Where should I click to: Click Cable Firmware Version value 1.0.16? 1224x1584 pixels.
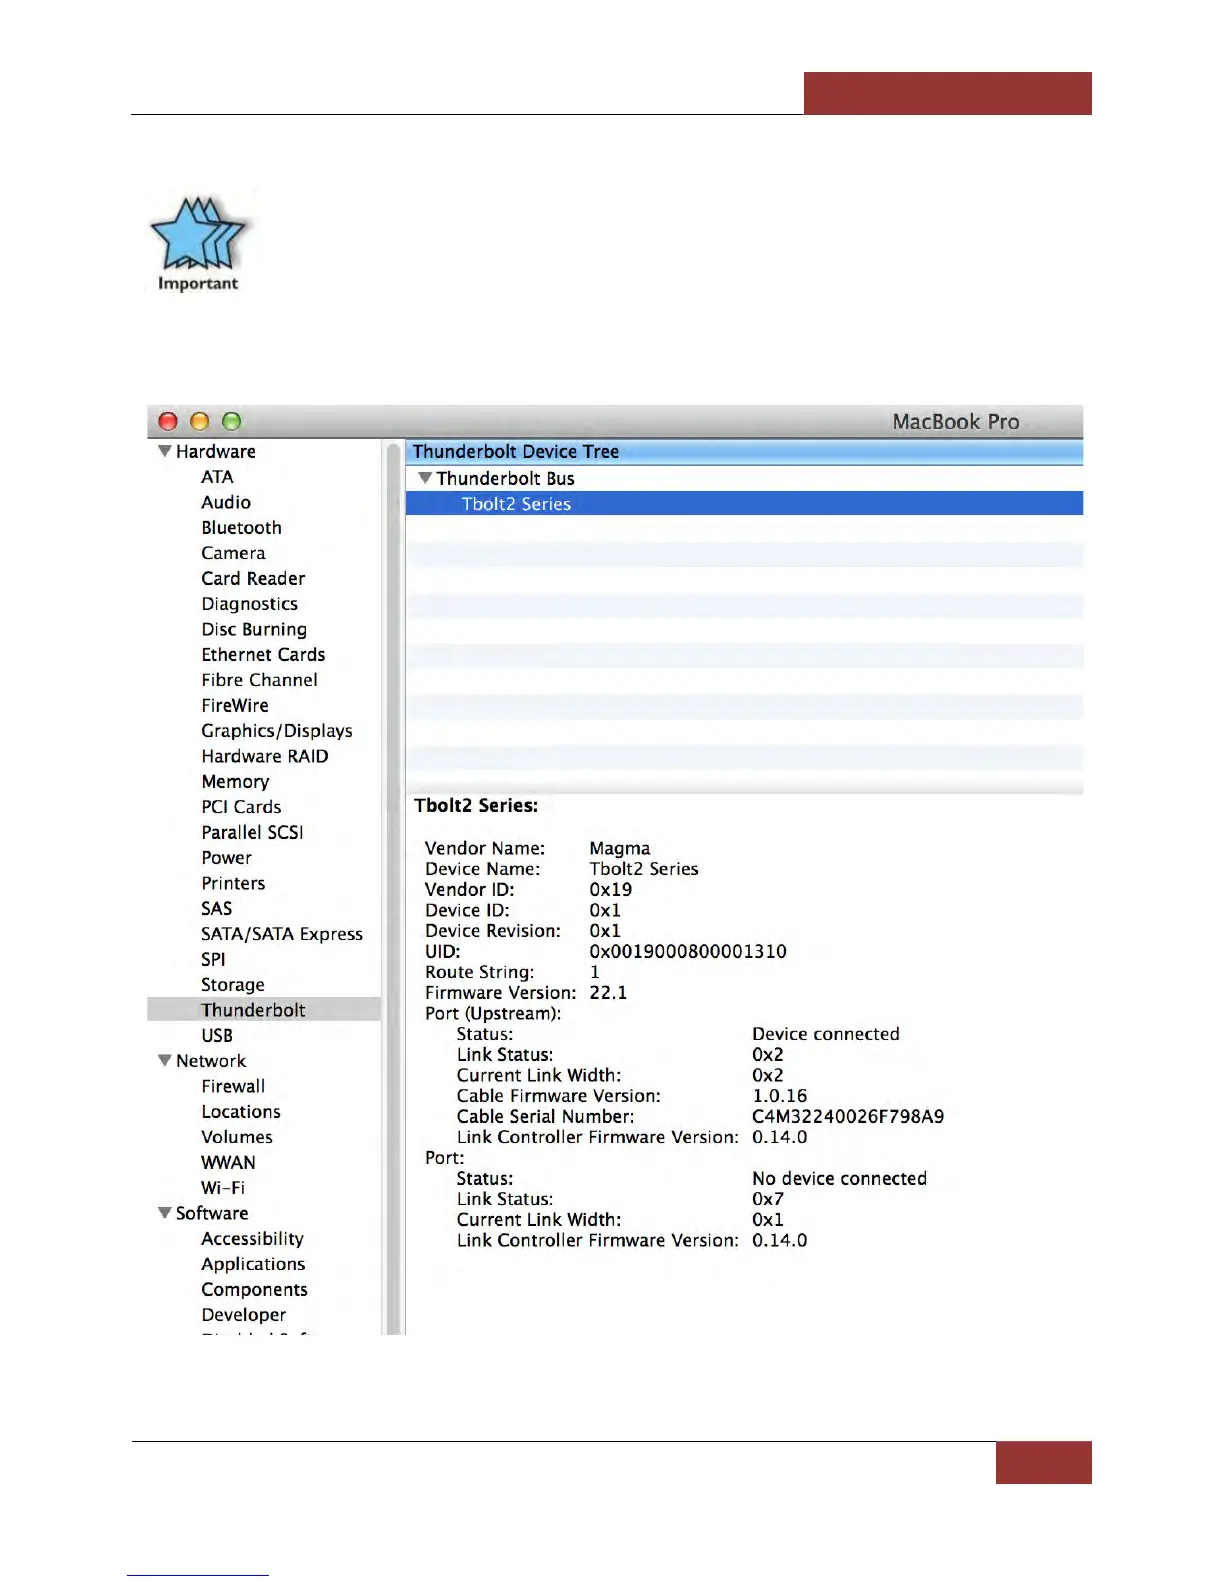pos(780,1096)
